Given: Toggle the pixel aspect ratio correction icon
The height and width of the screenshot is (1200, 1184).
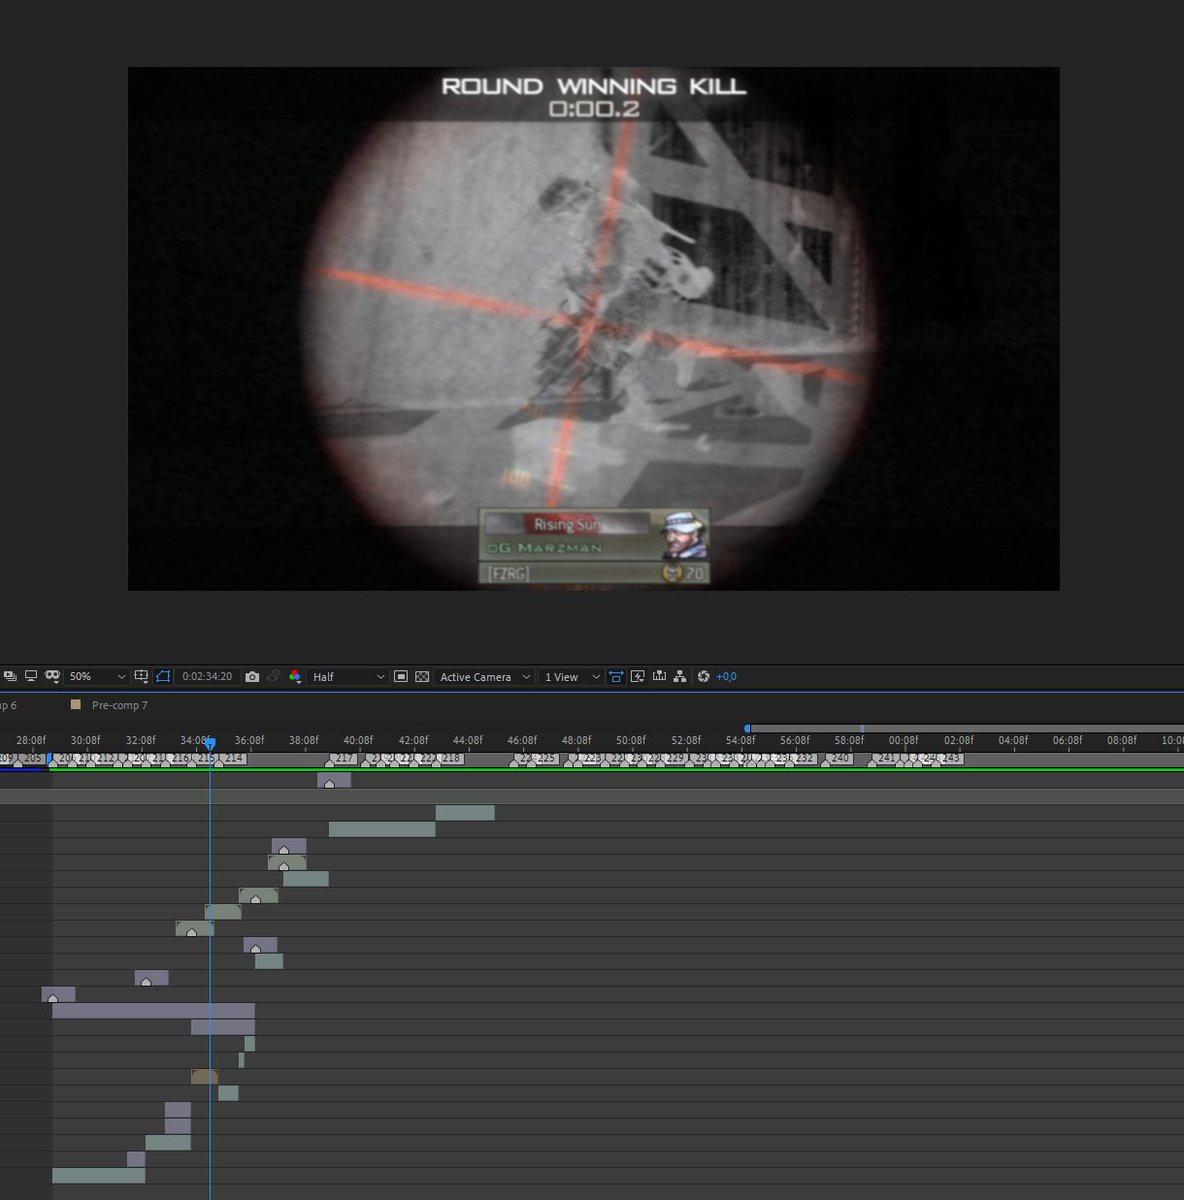Looking at the screenshot, I should click(616, 677).
